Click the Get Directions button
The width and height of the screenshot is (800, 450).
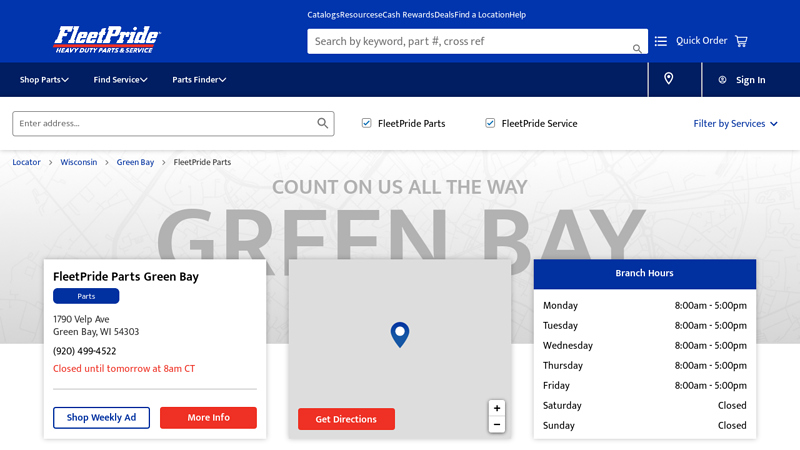346,419
